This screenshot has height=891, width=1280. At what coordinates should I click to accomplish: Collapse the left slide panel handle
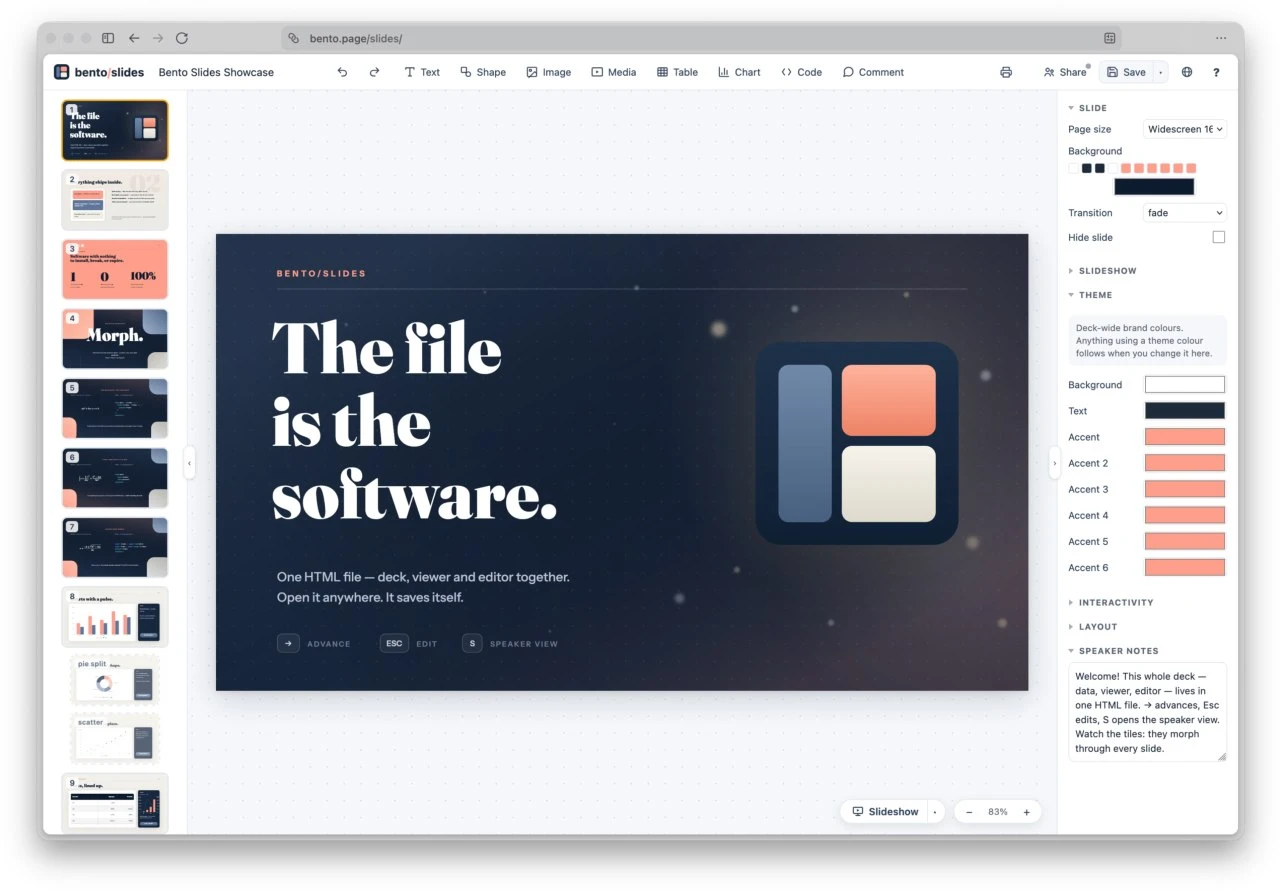[x=189, y=462]
